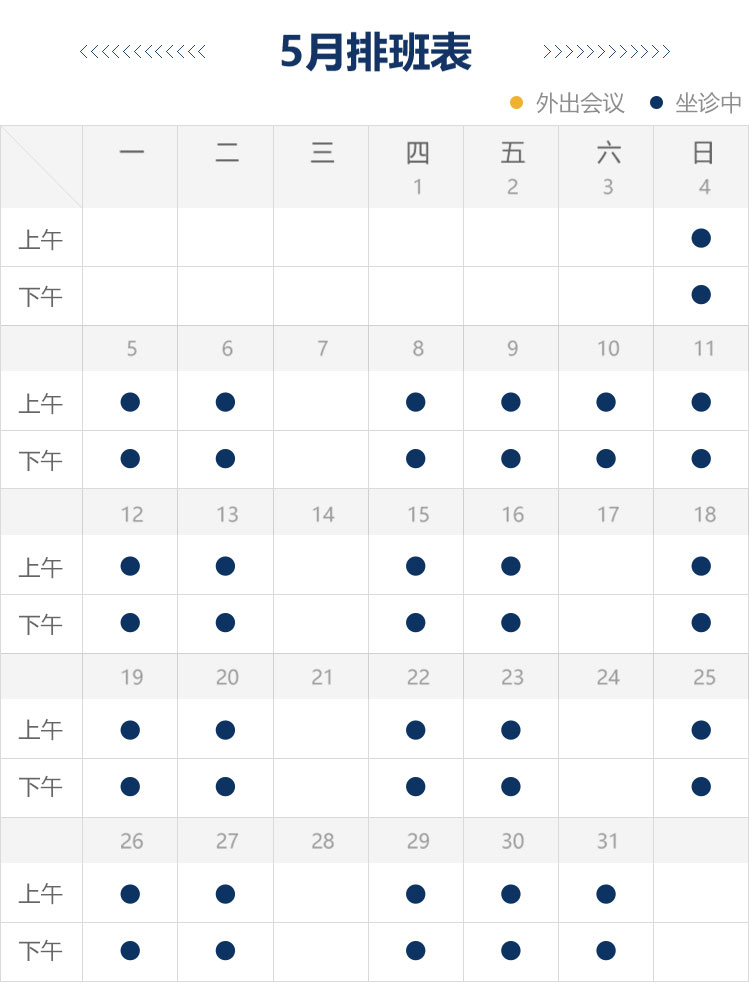Click the May 18 afternoon clinic dot
This screenshot has width=749, height=1000.
(701, 623)
